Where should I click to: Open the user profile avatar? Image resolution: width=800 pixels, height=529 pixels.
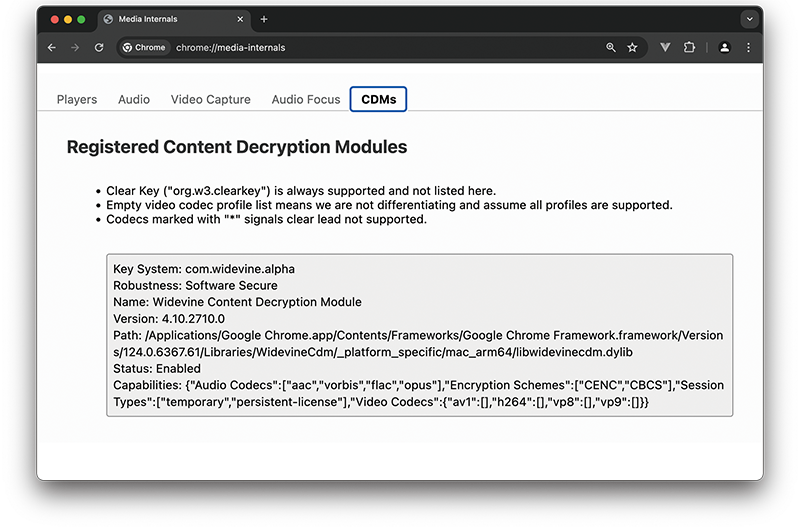tap(724, 47)
